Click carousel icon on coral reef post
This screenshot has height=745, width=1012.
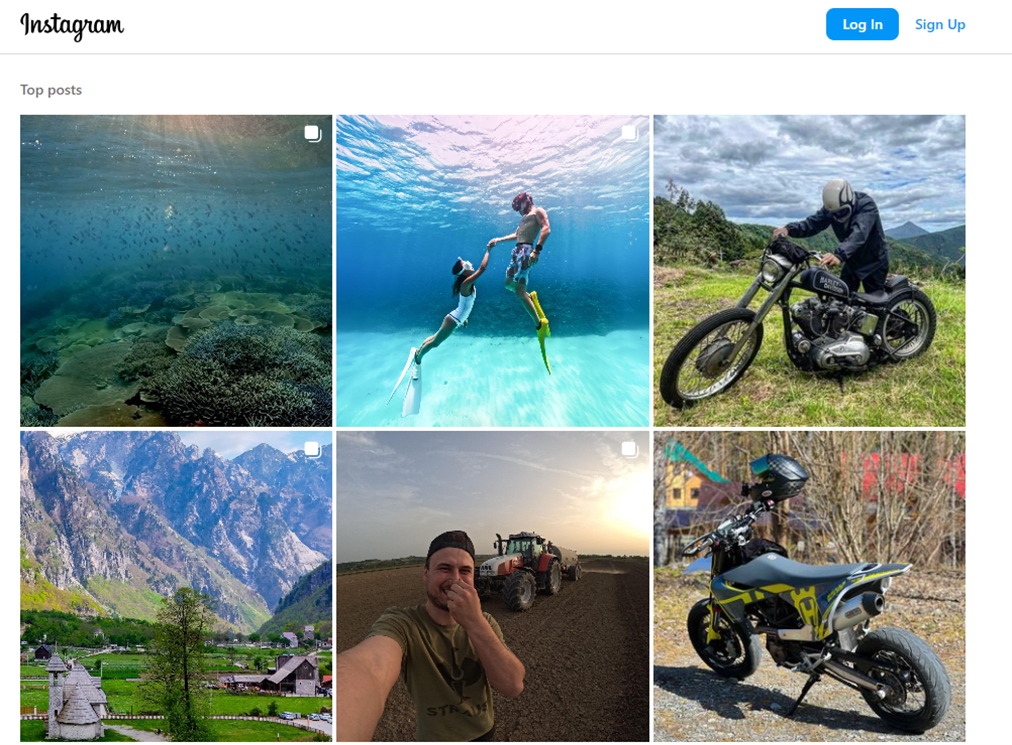pyautogui.click(x=313, y=134)
